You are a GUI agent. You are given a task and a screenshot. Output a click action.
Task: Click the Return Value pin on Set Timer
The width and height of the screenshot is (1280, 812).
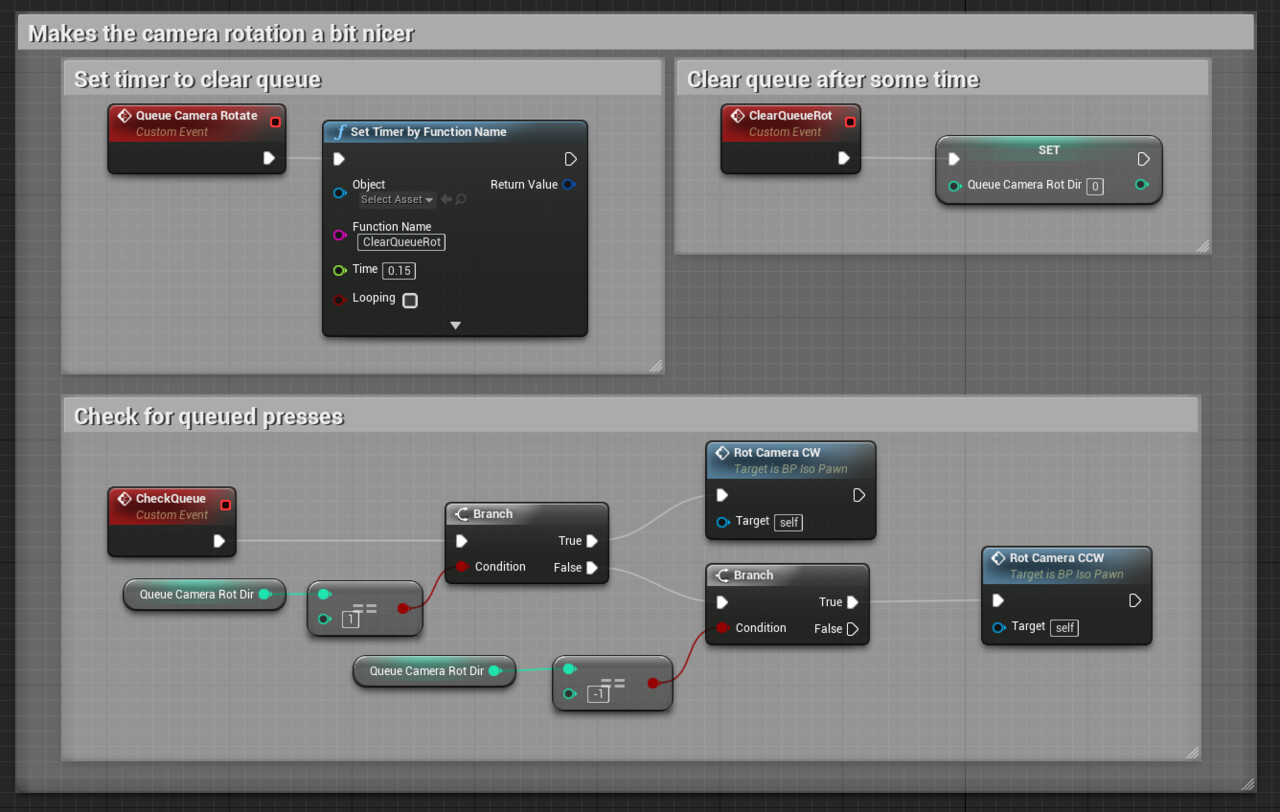(x=567, y=184)
